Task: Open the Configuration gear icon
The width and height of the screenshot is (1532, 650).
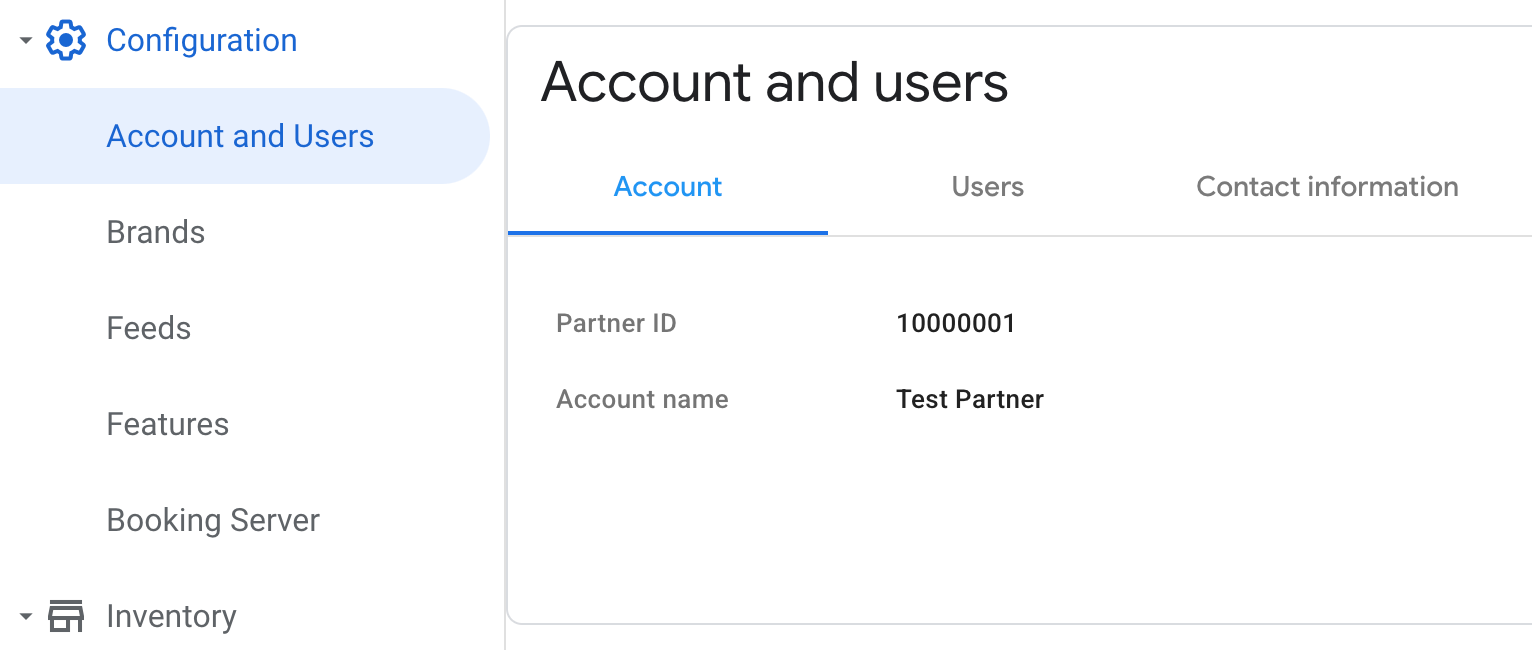Action: pos(65,40)
